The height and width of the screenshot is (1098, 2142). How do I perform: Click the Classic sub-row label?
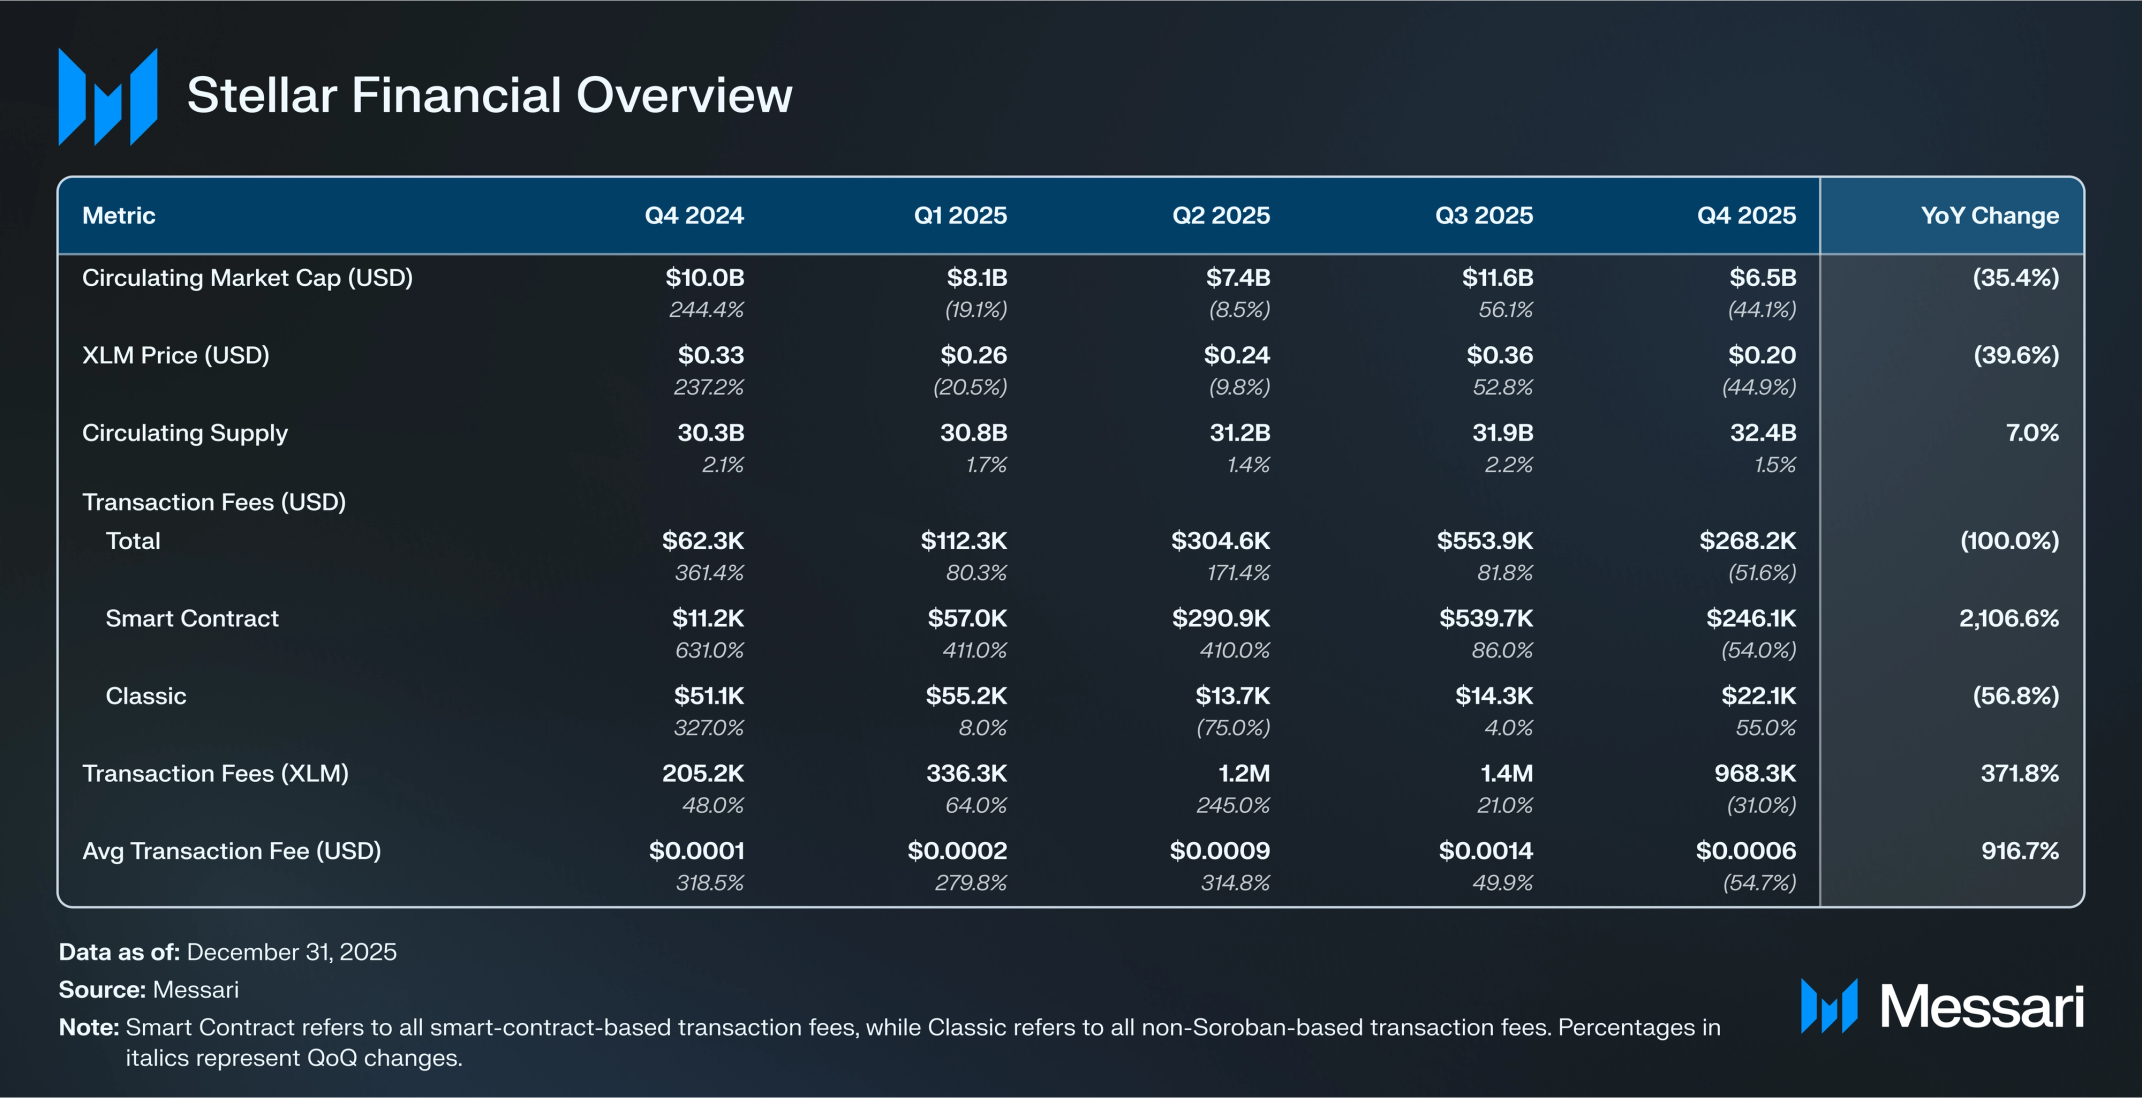[146, 696]
